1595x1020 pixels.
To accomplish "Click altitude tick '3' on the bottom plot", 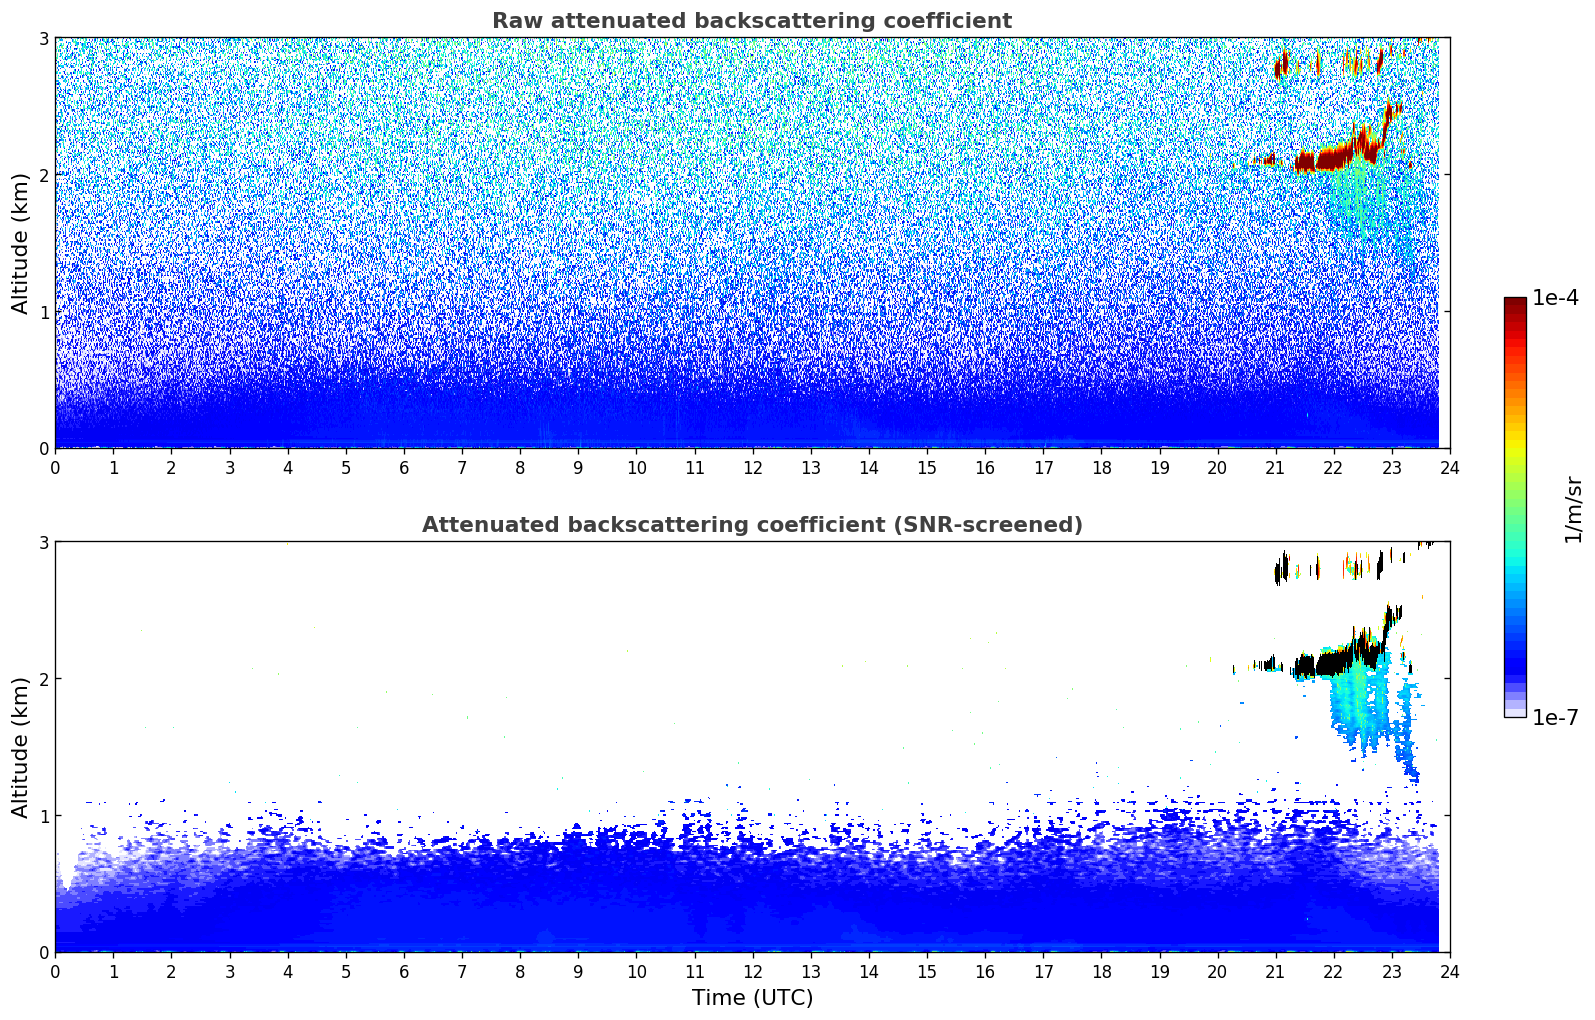I will pos(44,542).
